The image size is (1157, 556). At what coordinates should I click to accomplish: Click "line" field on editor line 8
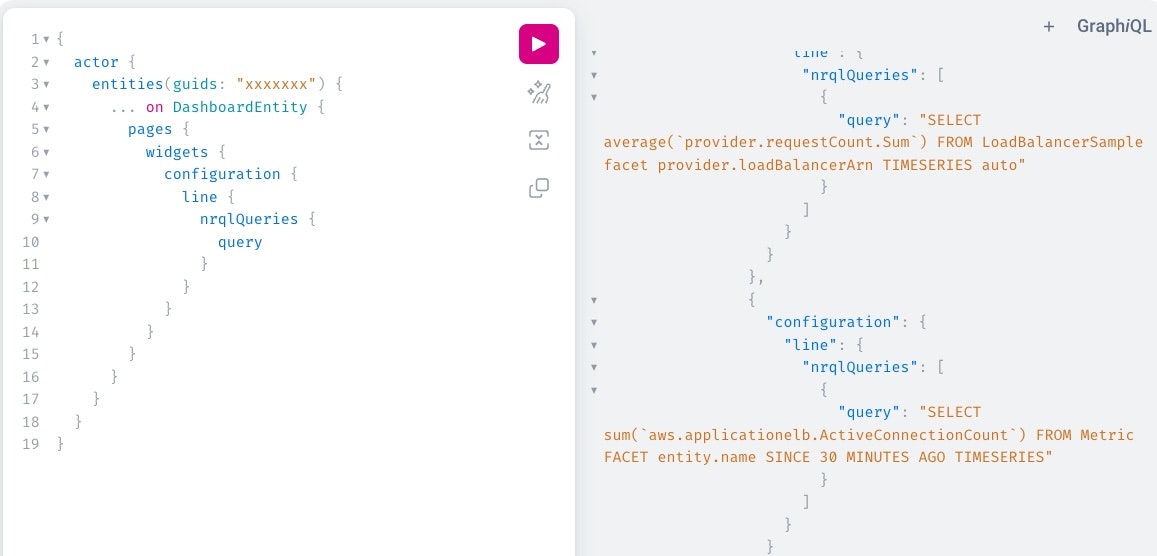pyautogui.click(x=200, y=197)
